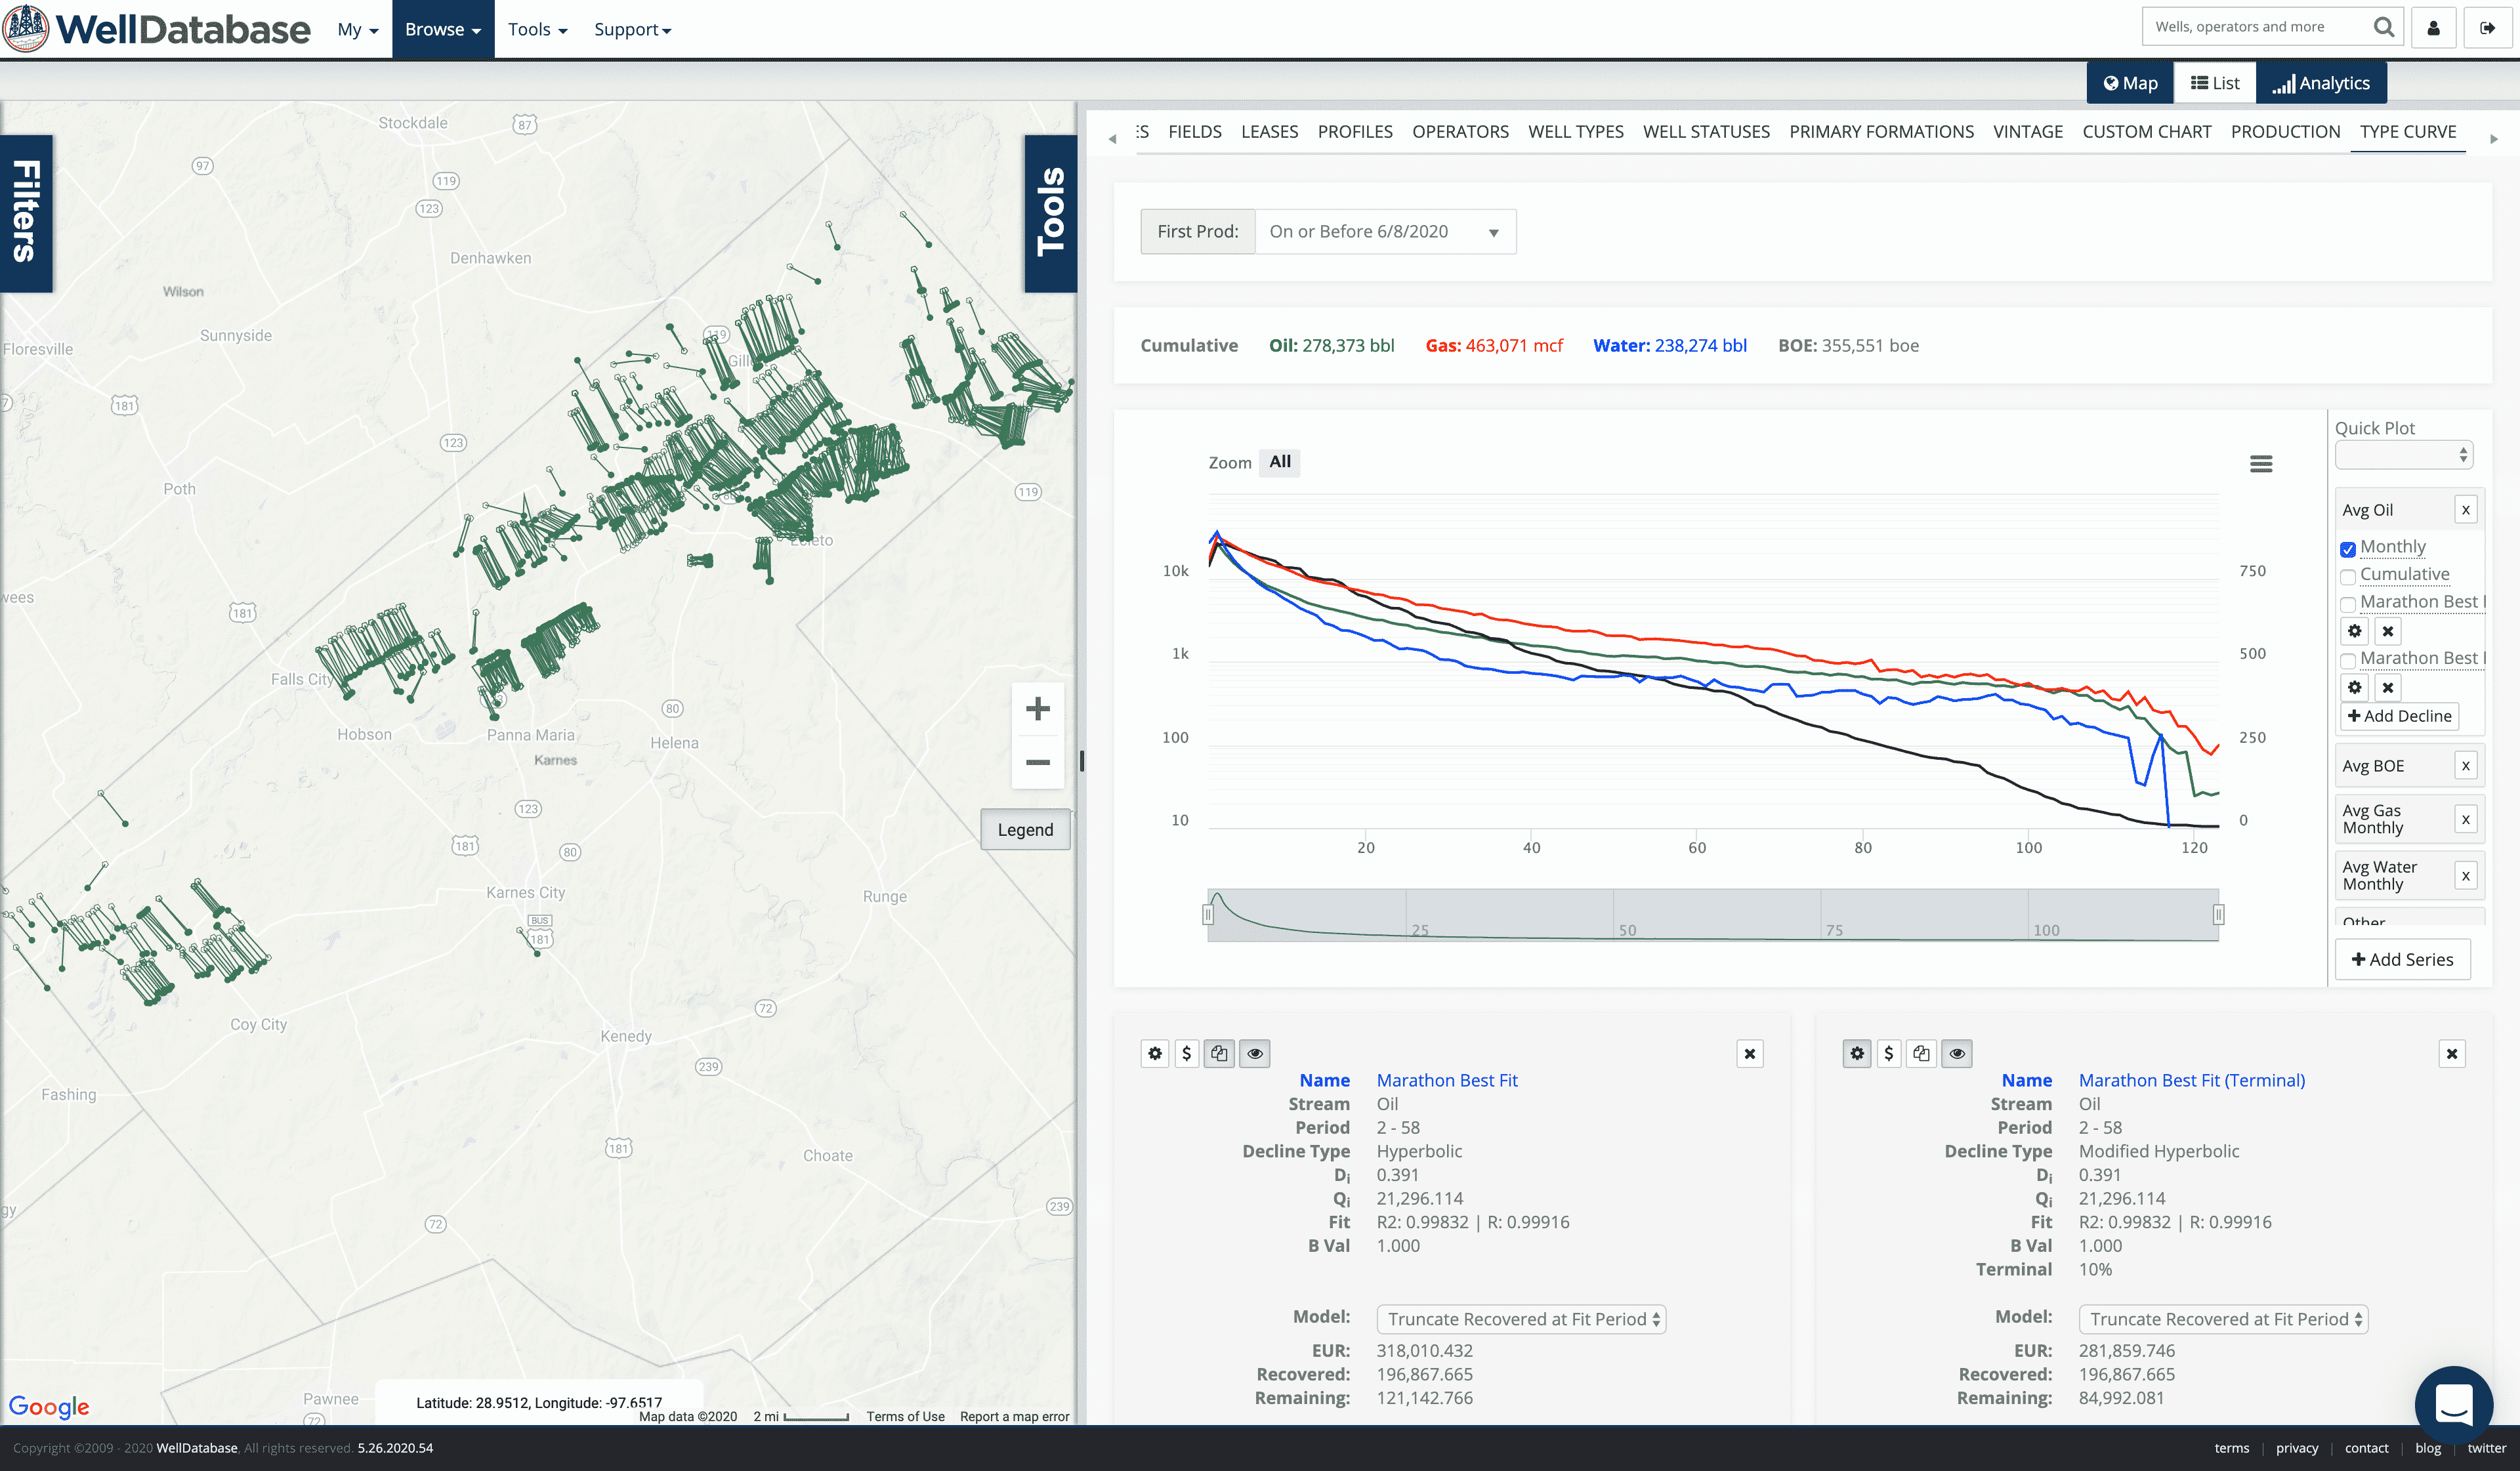Open gear settings of Marathon Best Fit (Terminal)

[1857, 1053]
